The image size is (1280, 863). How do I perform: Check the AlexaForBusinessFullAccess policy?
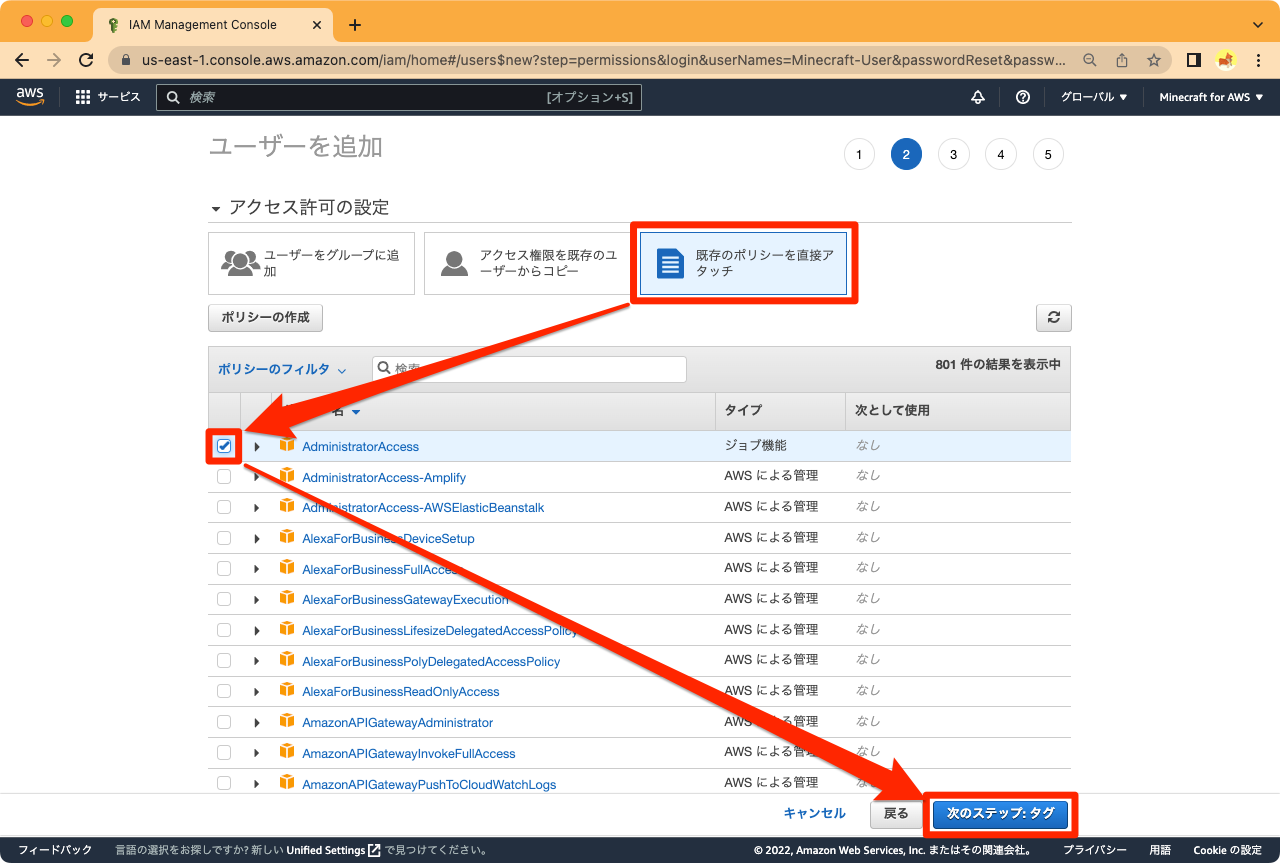pyautogui.click(x=223, y=568)
